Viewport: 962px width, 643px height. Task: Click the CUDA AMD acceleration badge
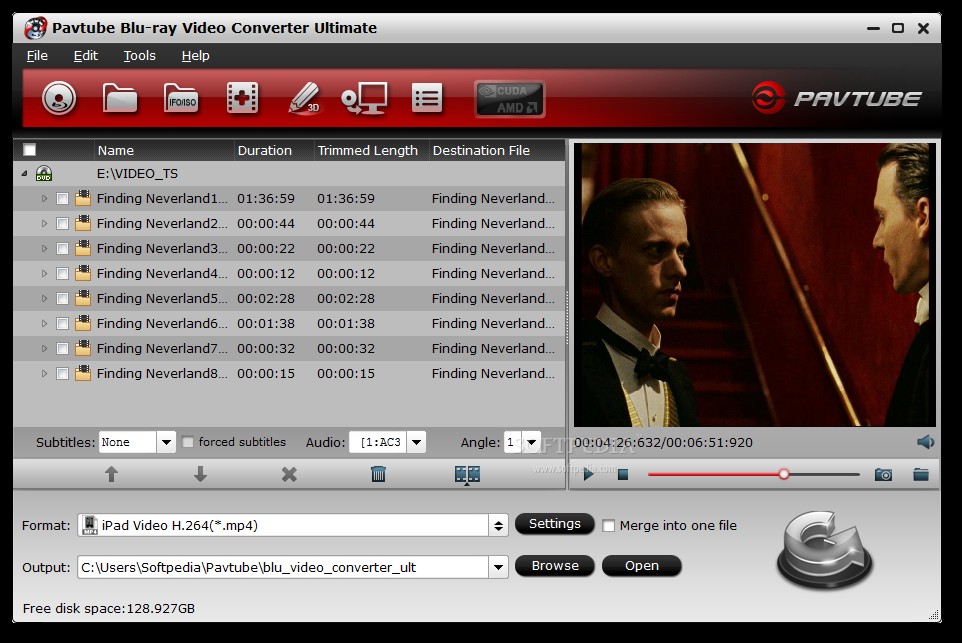click(x=510, y=98)
